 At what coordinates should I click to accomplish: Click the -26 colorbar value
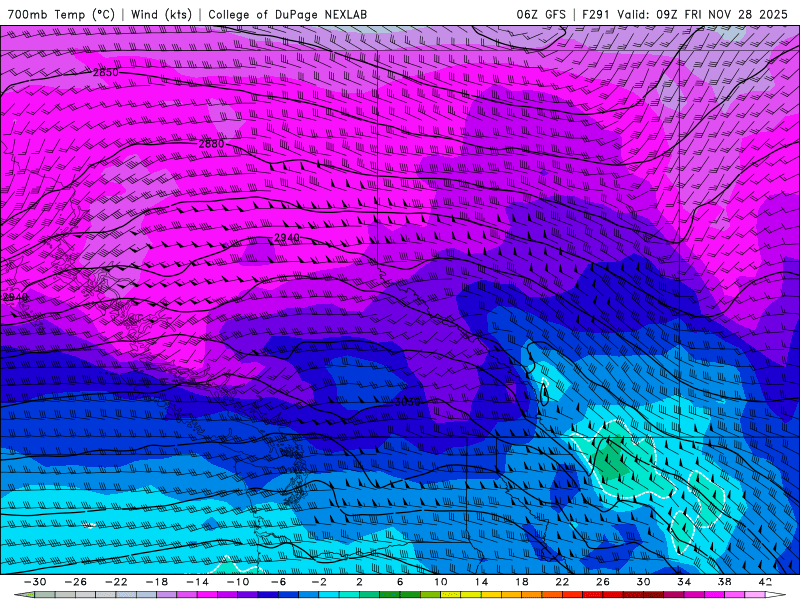click(x=76, y=582)
